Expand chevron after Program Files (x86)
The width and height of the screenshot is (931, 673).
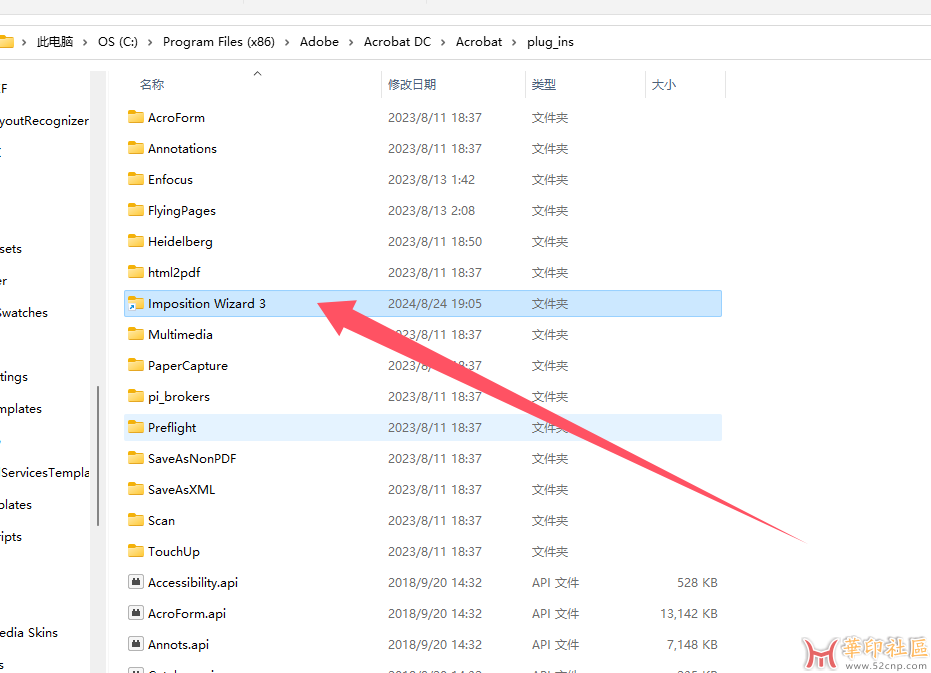click(287, 42)
